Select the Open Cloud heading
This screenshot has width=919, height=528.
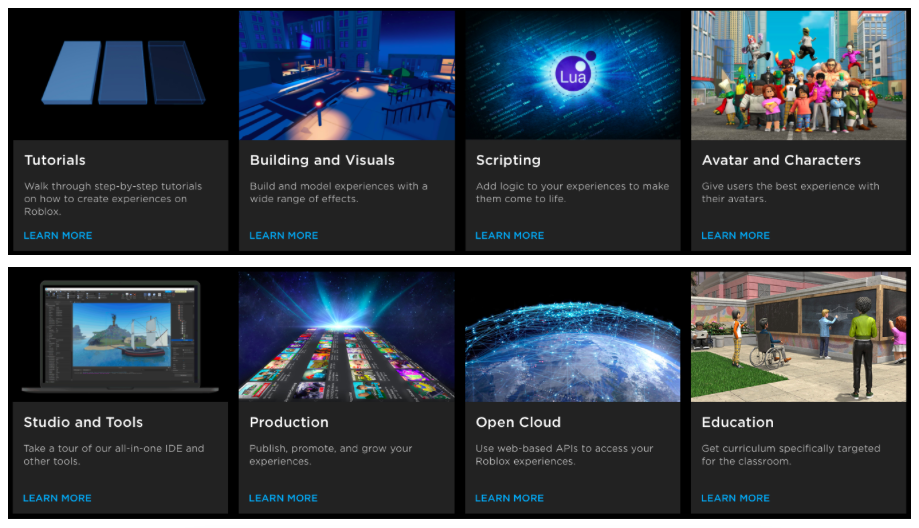pyautogui.click(x=518, y=423)
